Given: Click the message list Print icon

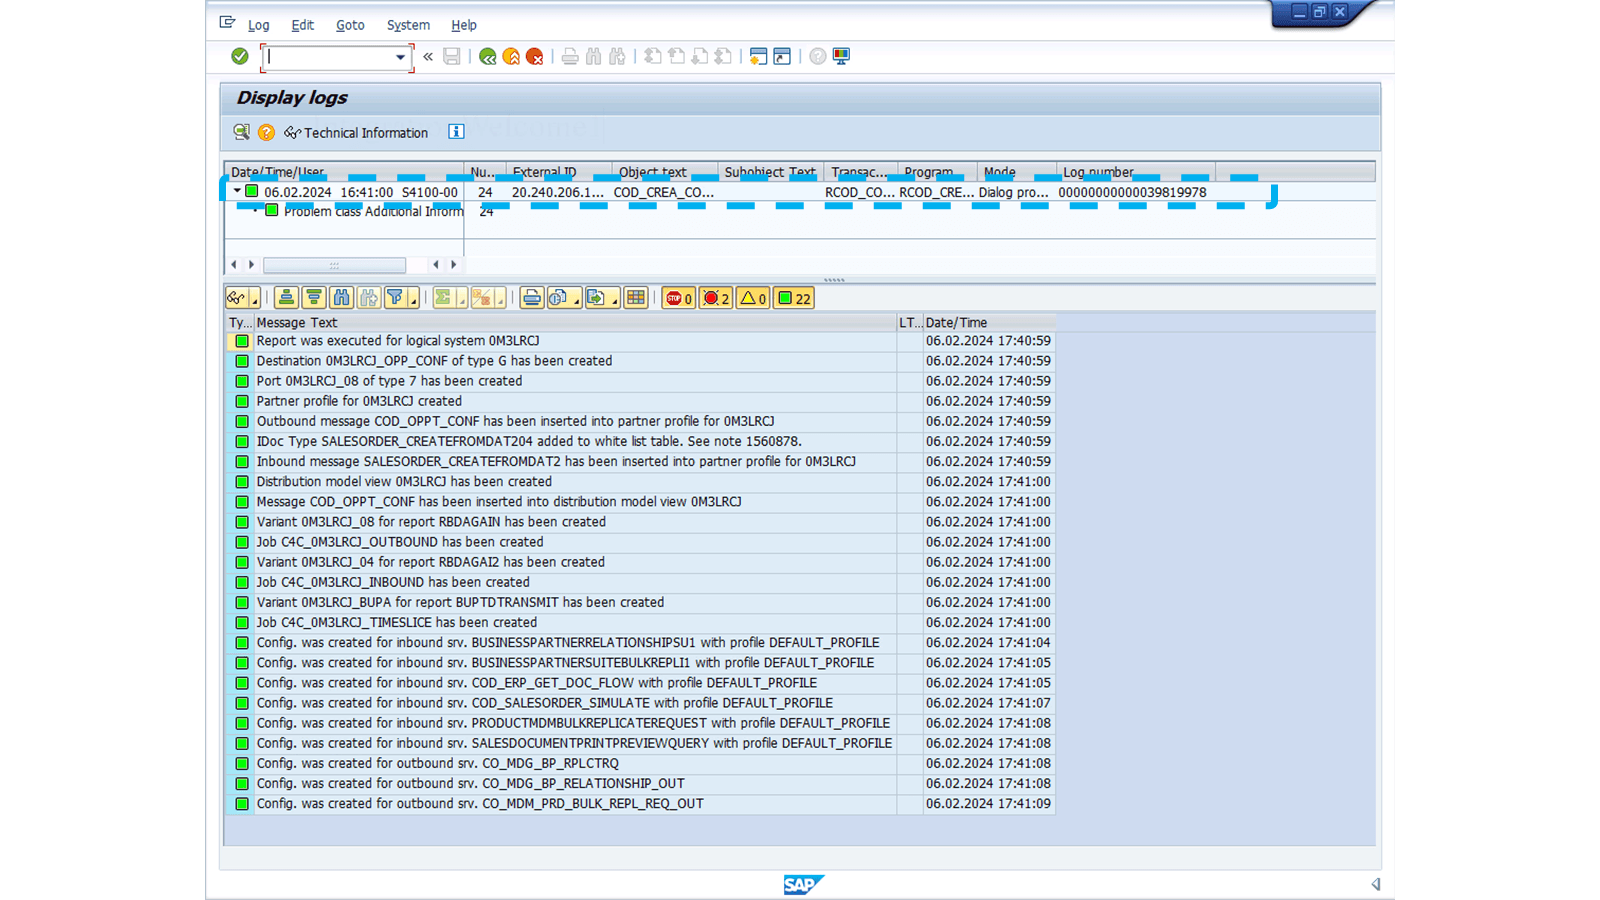Looking at the screenshot, I should coord(532,298).
